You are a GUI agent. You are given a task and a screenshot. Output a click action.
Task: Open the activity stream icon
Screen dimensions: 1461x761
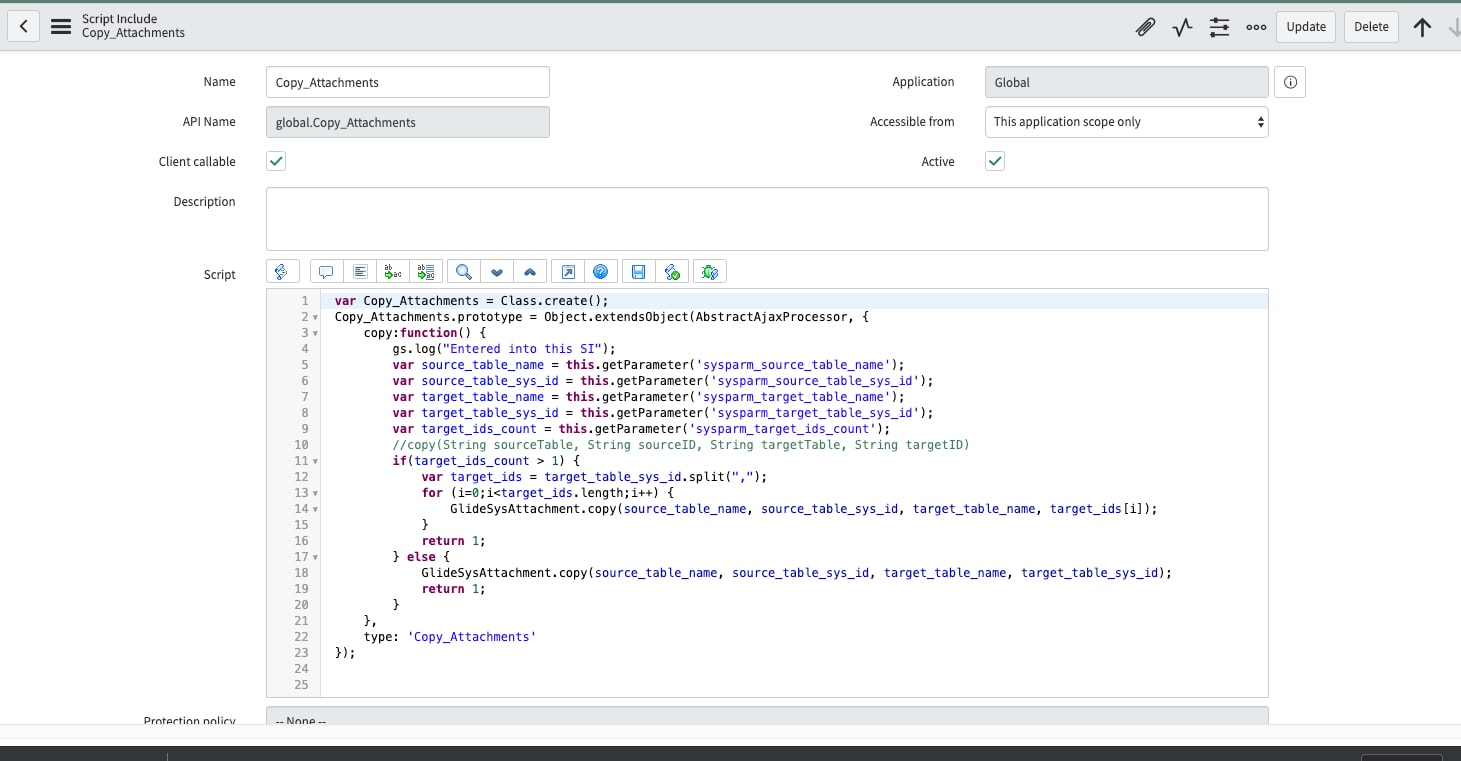pos(1182,27)
